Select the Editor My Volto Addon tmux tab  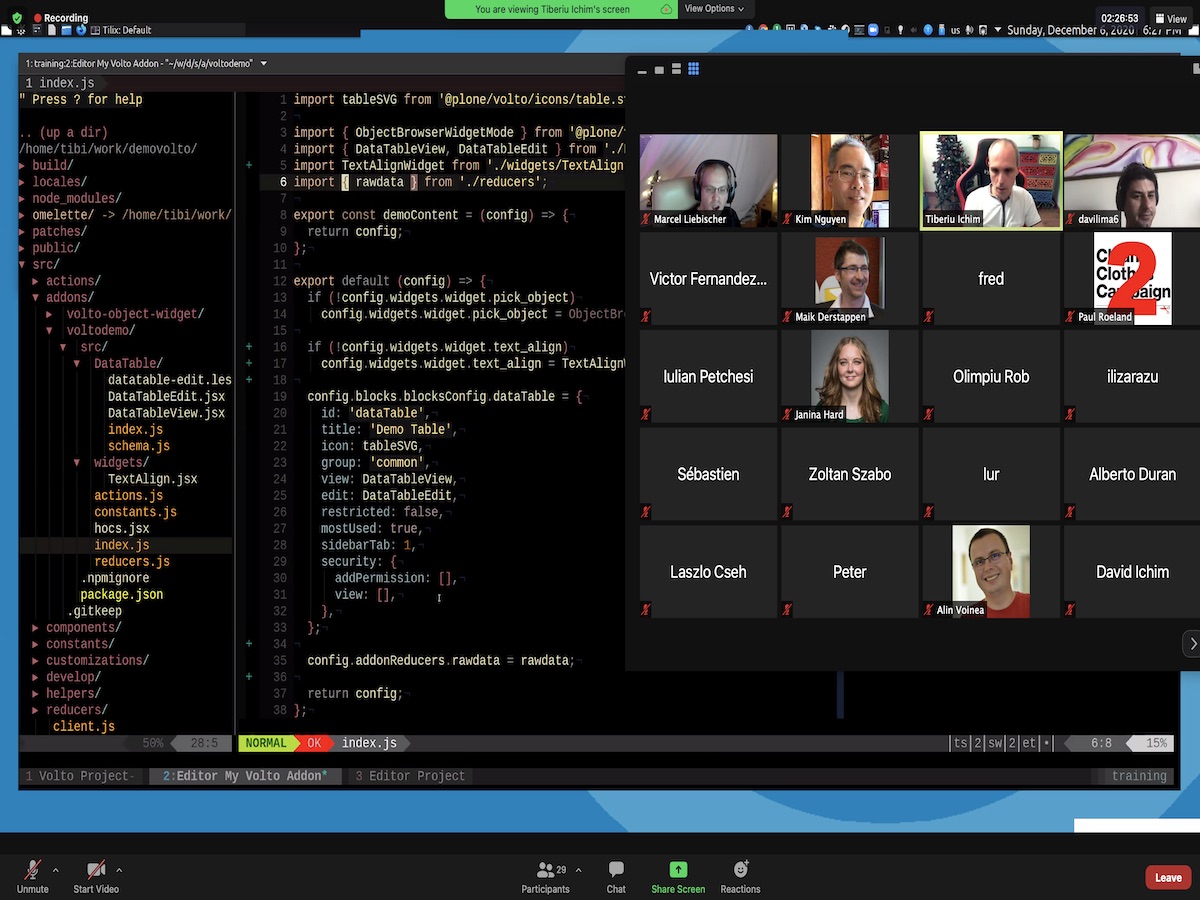click(245, 776)
